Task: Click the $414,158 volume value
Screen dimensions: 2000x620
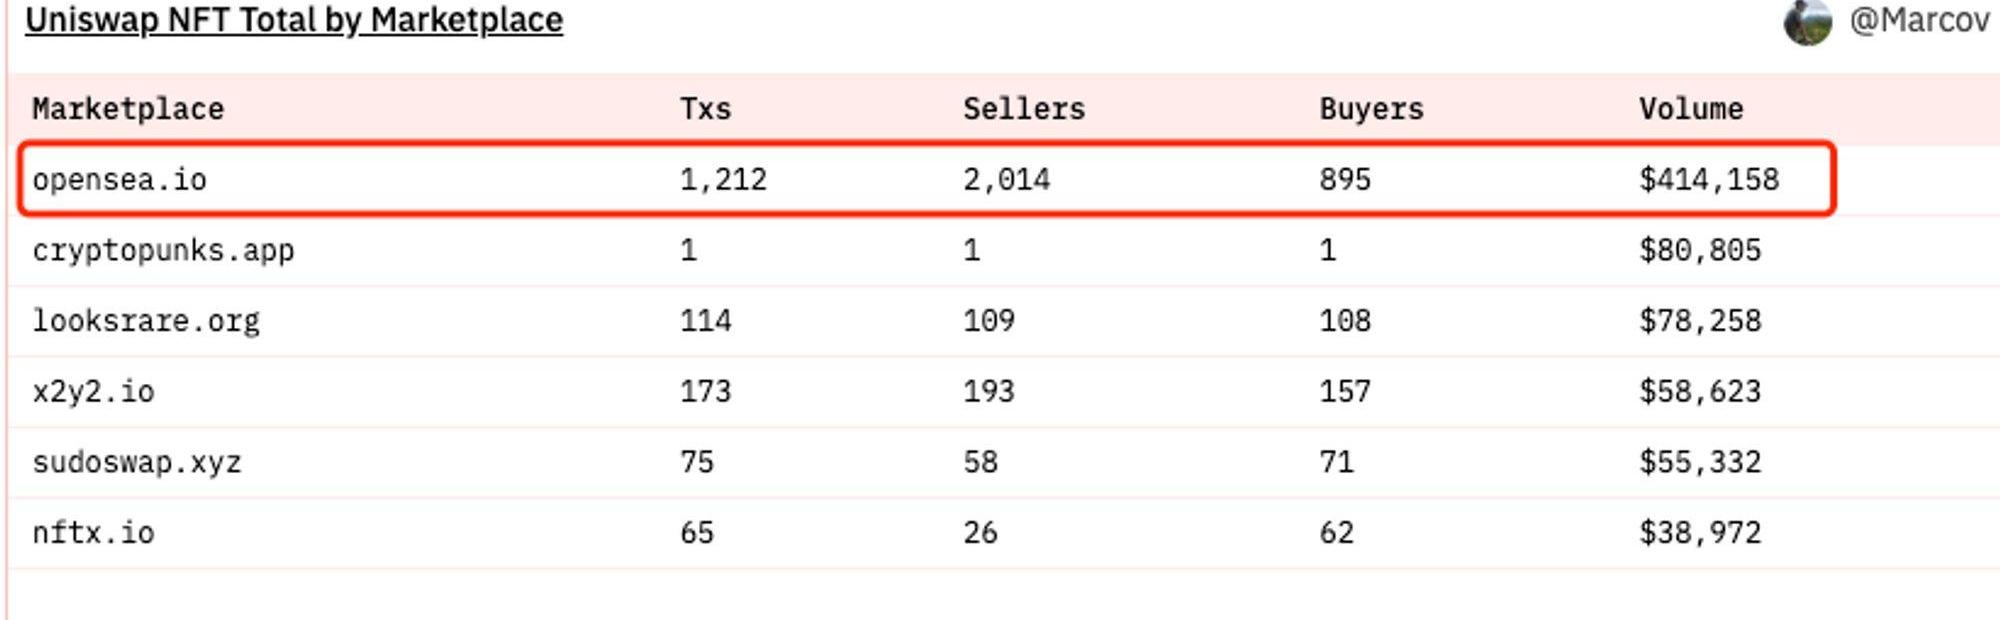Action: click(1708, 180)
